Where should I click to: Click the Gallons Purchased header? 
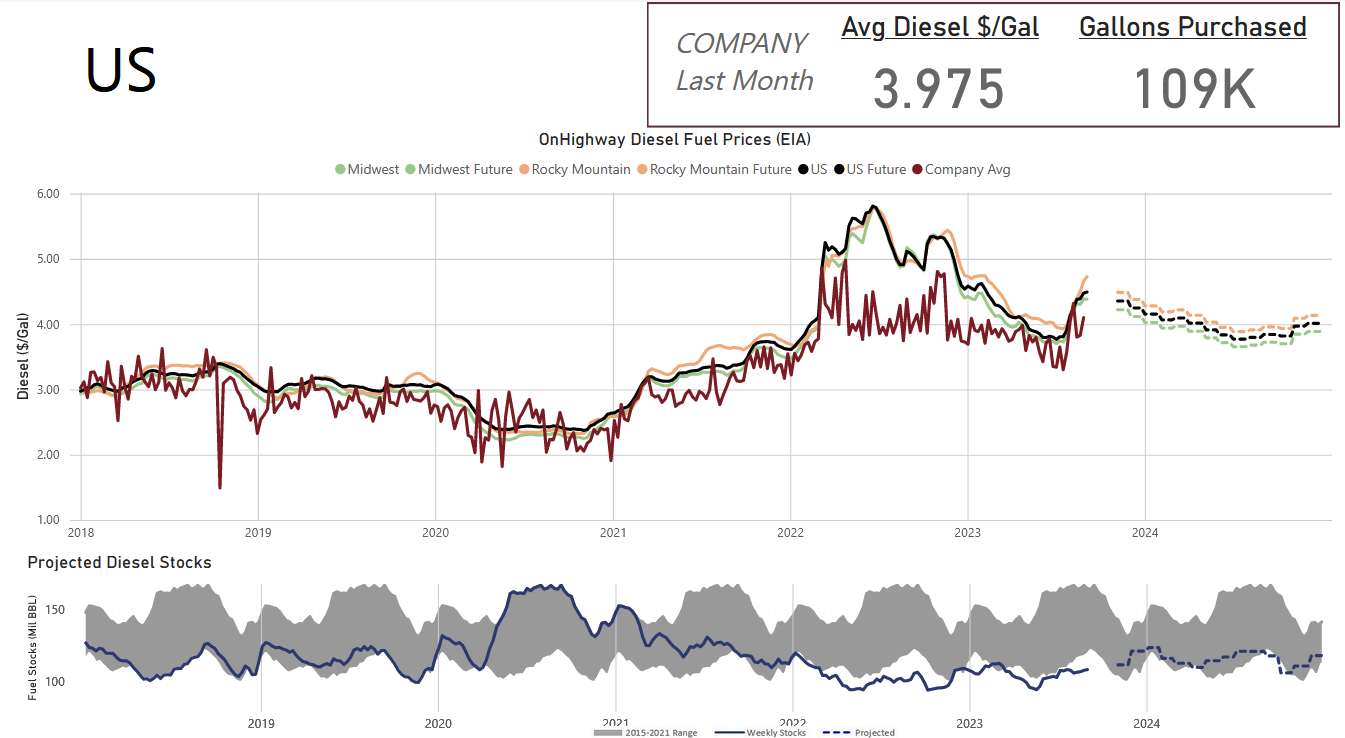pos(1192,27)
